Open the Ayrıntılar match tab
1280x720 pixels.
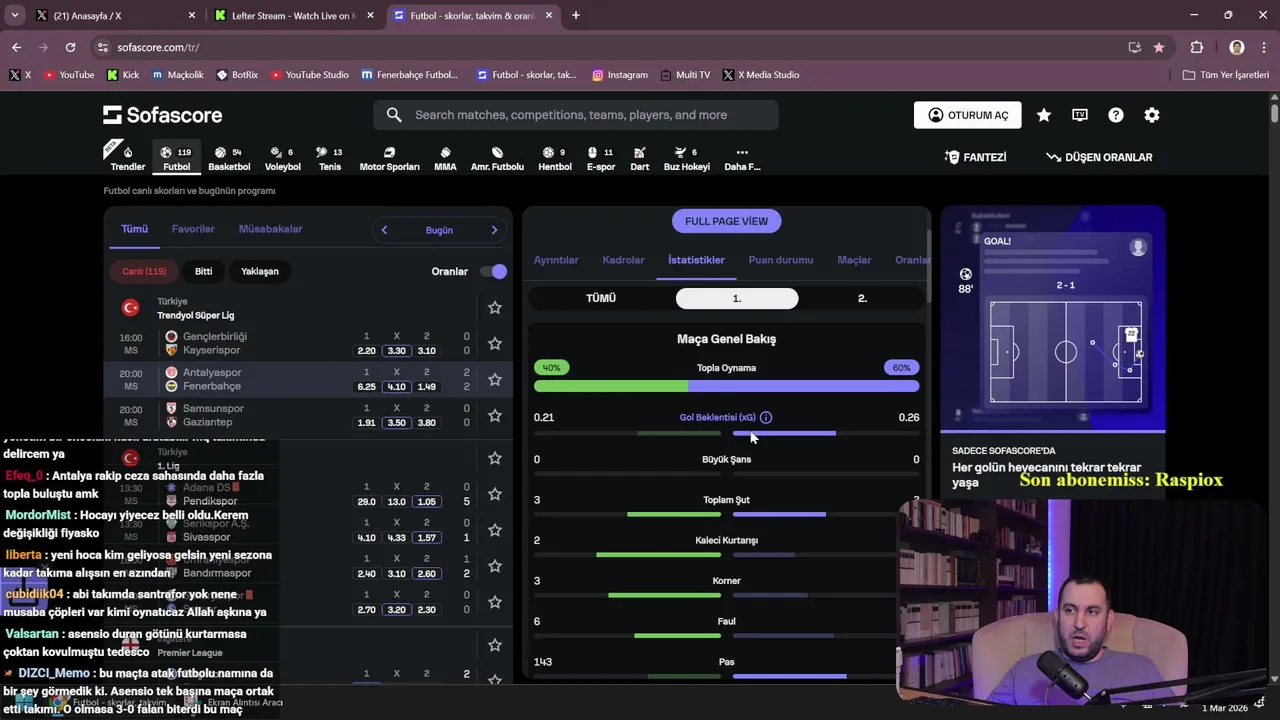[556, 260]
